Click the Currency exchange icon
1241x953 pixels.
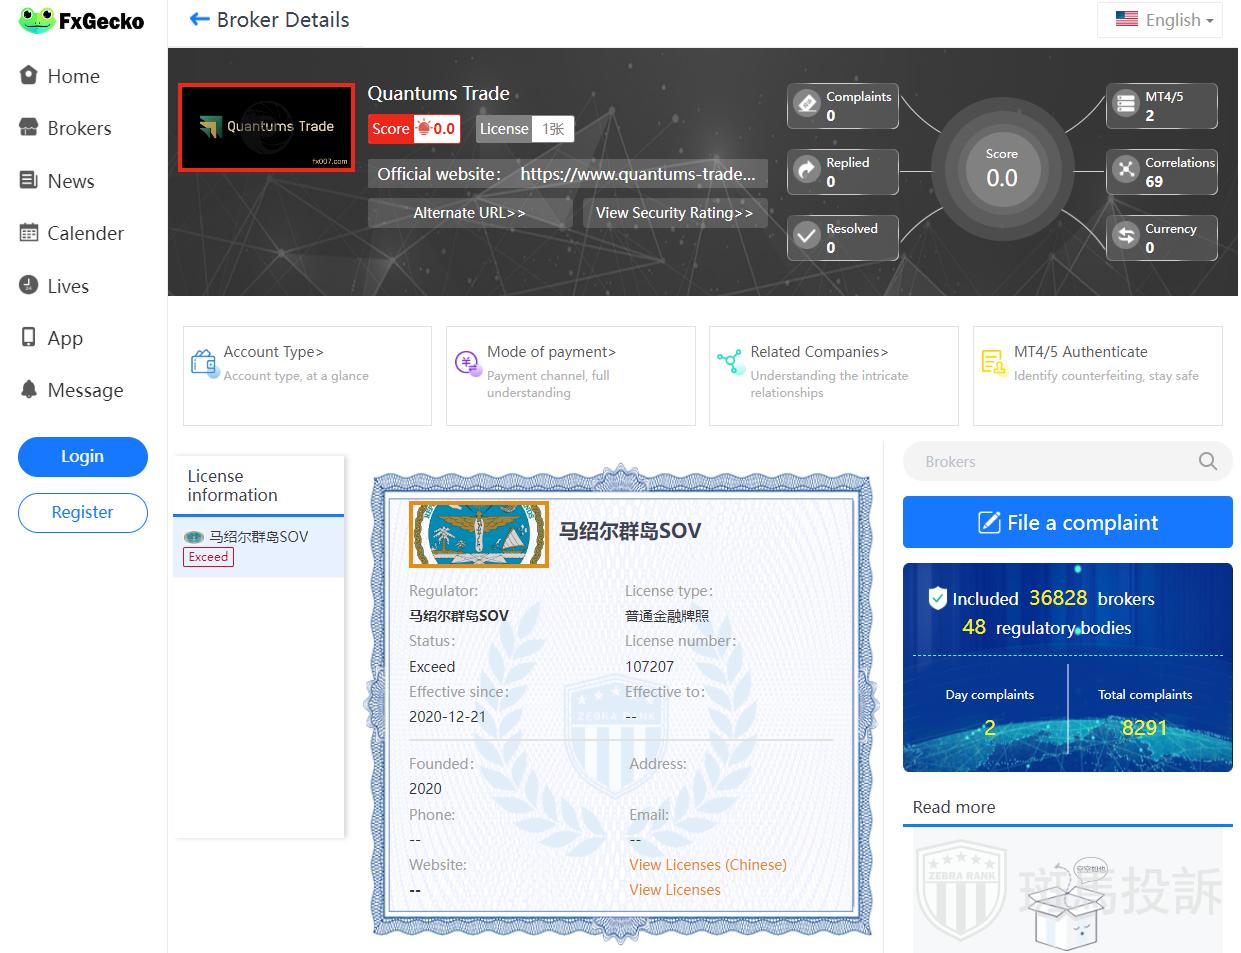[x=1126, y=236]
